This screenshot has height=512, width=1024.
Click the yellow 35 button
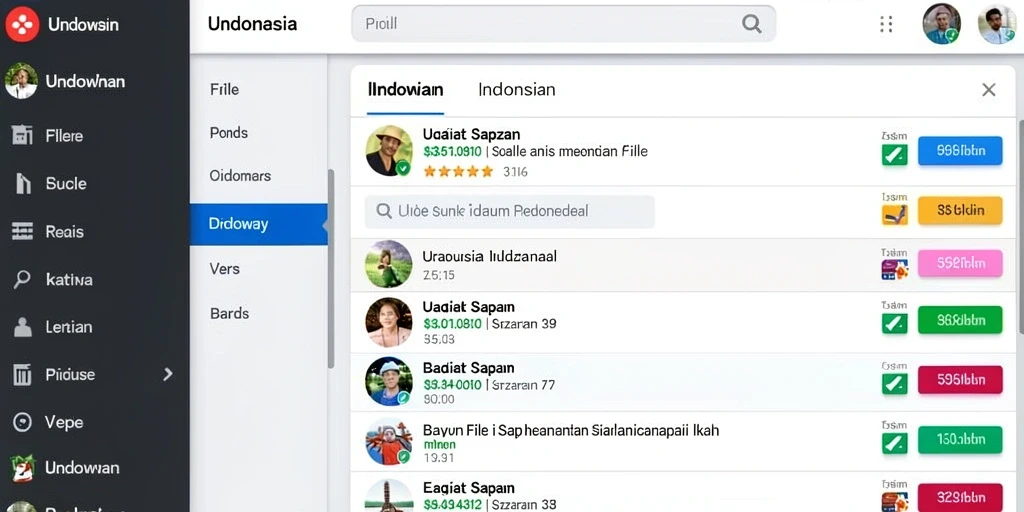click(x=960, y=210)
